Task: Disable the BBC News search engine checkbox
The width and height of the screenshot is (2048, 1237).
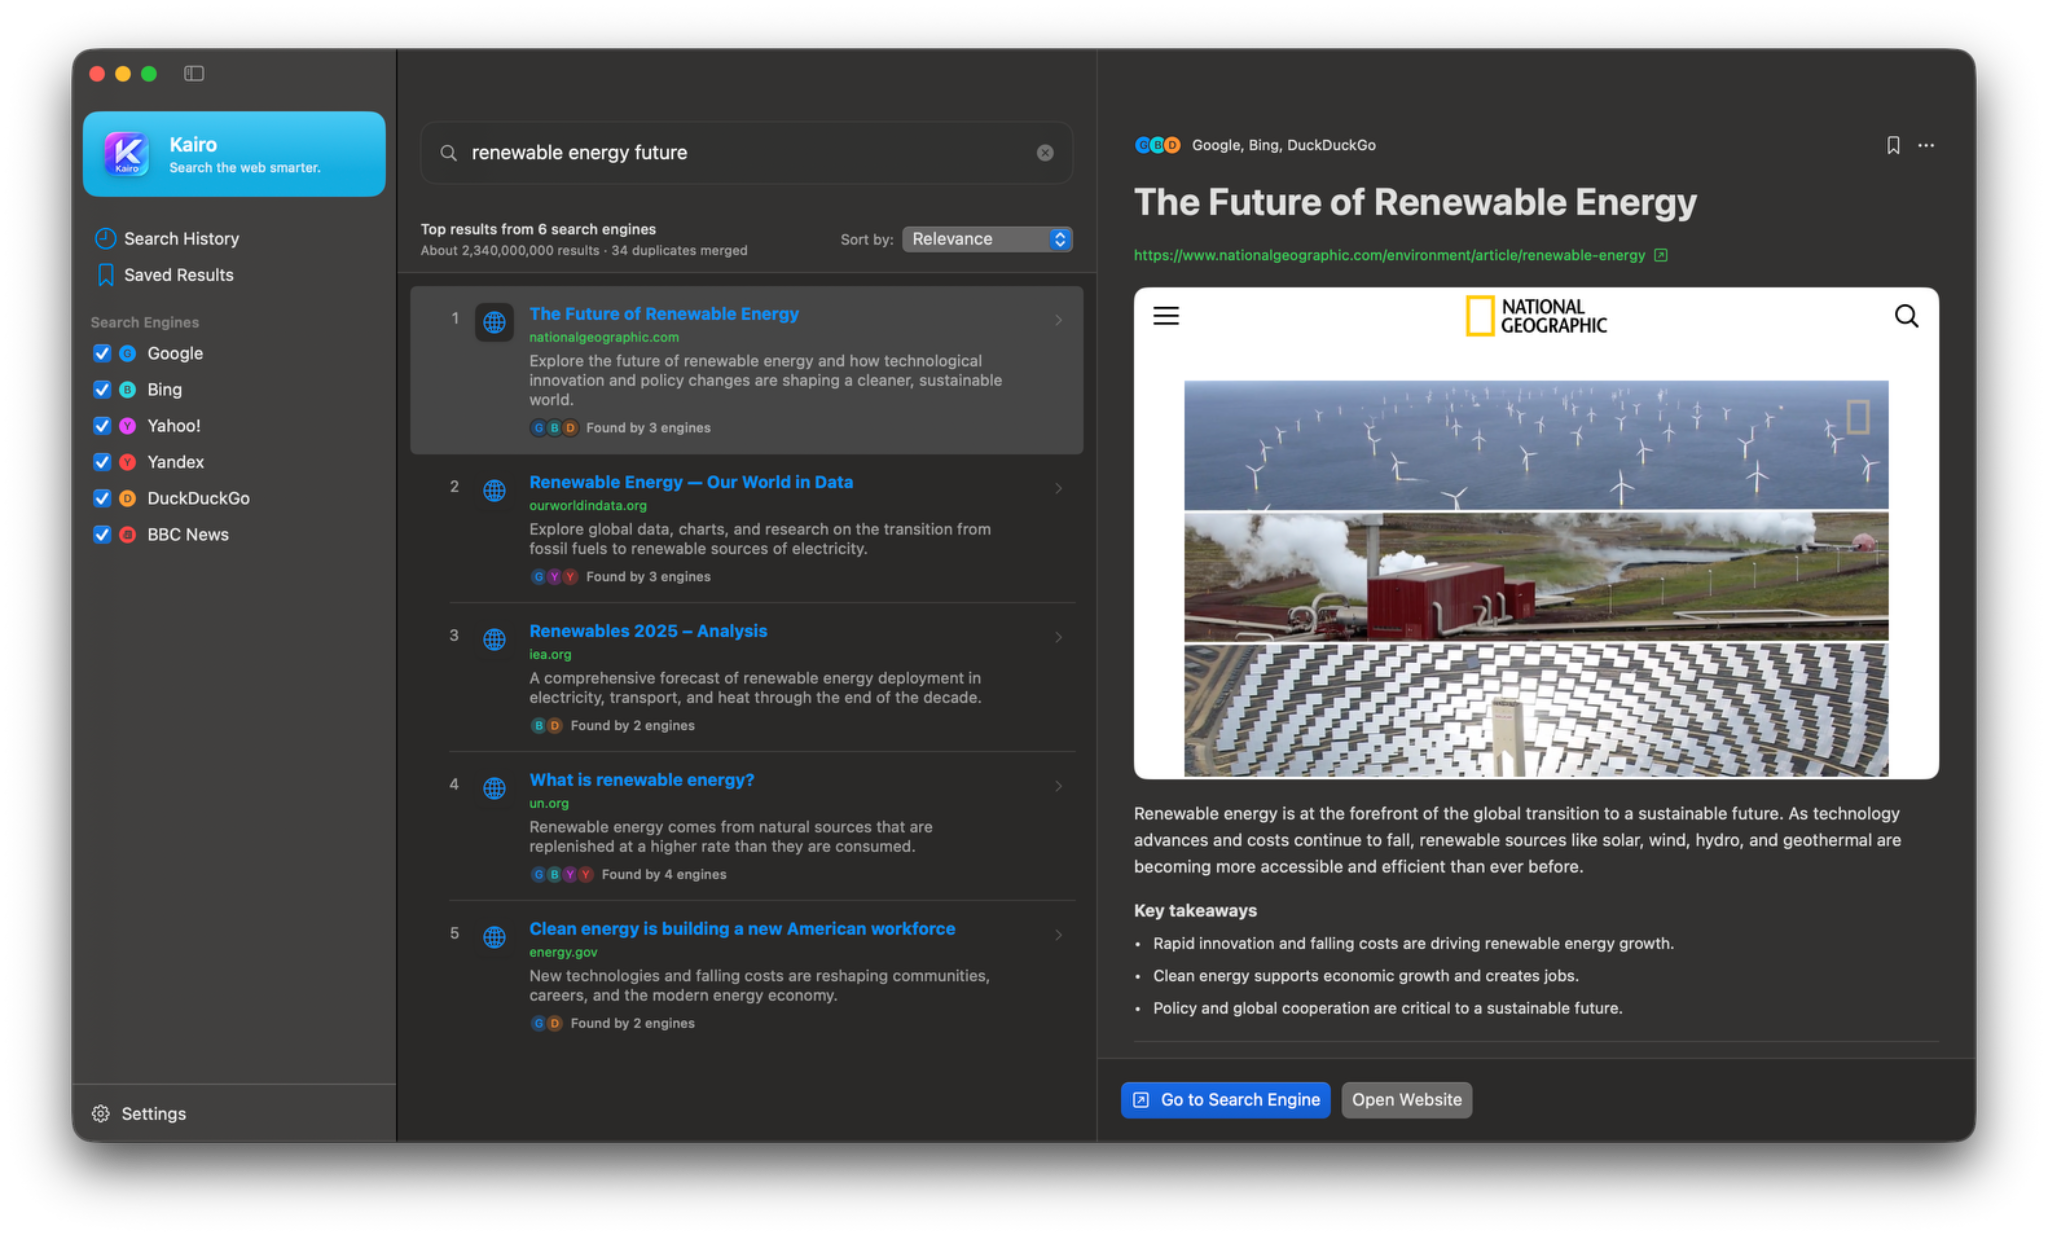Action: 102,534
